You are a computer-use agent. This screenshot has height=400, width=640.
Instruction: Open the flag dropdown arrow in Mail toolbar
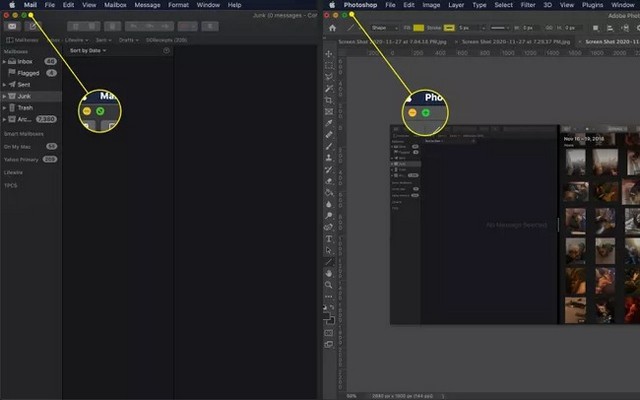(x=193, y=26)
